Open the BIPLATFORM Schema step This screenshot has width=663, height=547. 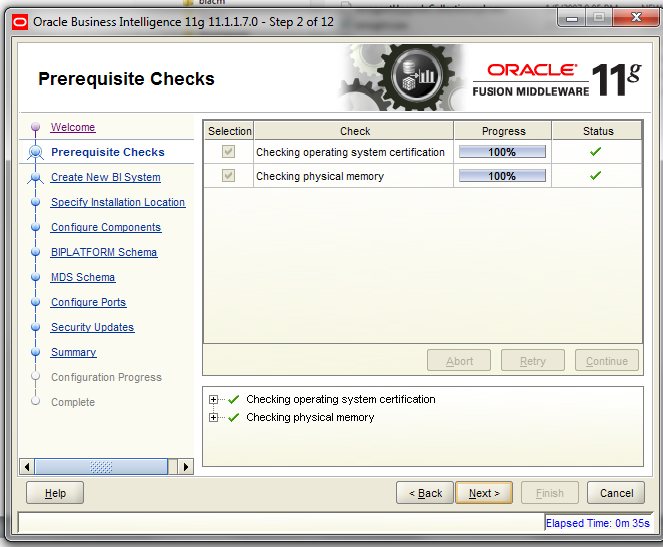(104, 252)
